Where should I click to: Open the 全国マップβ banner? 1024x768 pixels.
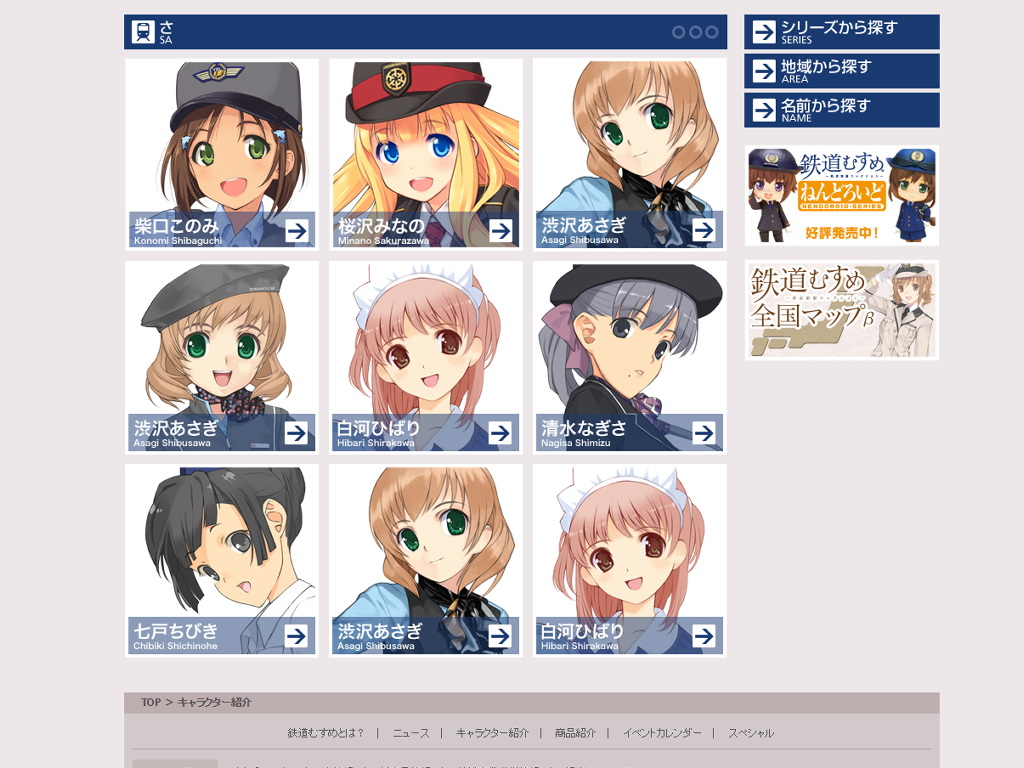pos(842,310)
